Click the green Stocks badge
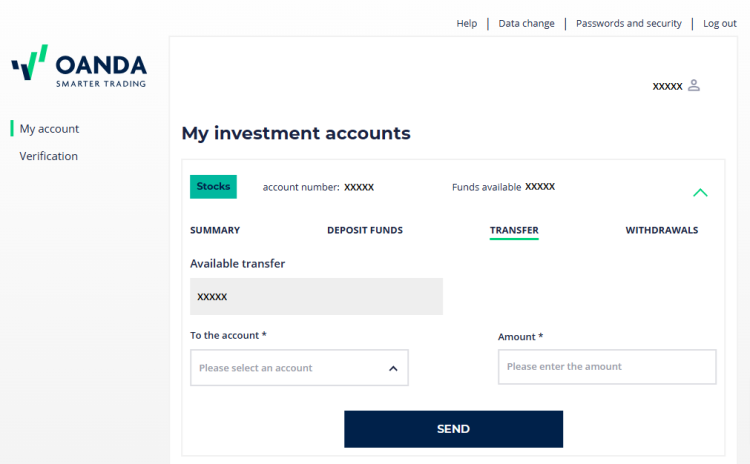750x464 pixels. click(213, 187)
